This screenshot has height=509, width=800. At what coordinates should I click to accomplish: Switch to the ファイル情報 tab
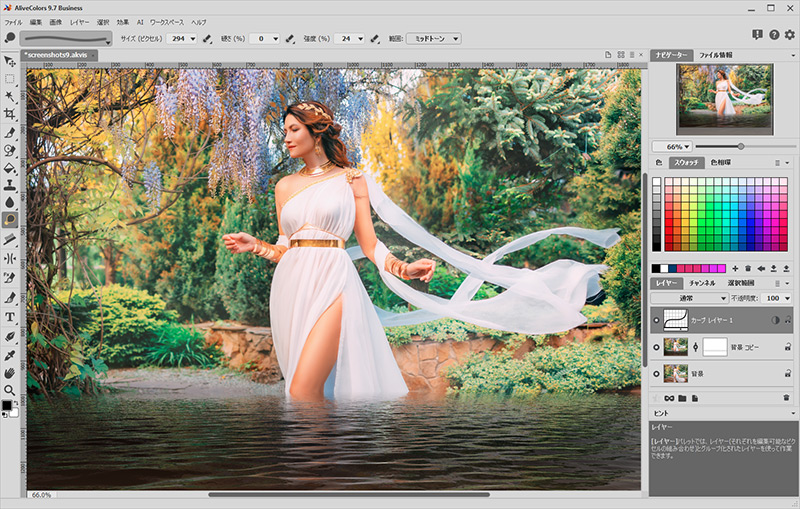coord(715,55)
